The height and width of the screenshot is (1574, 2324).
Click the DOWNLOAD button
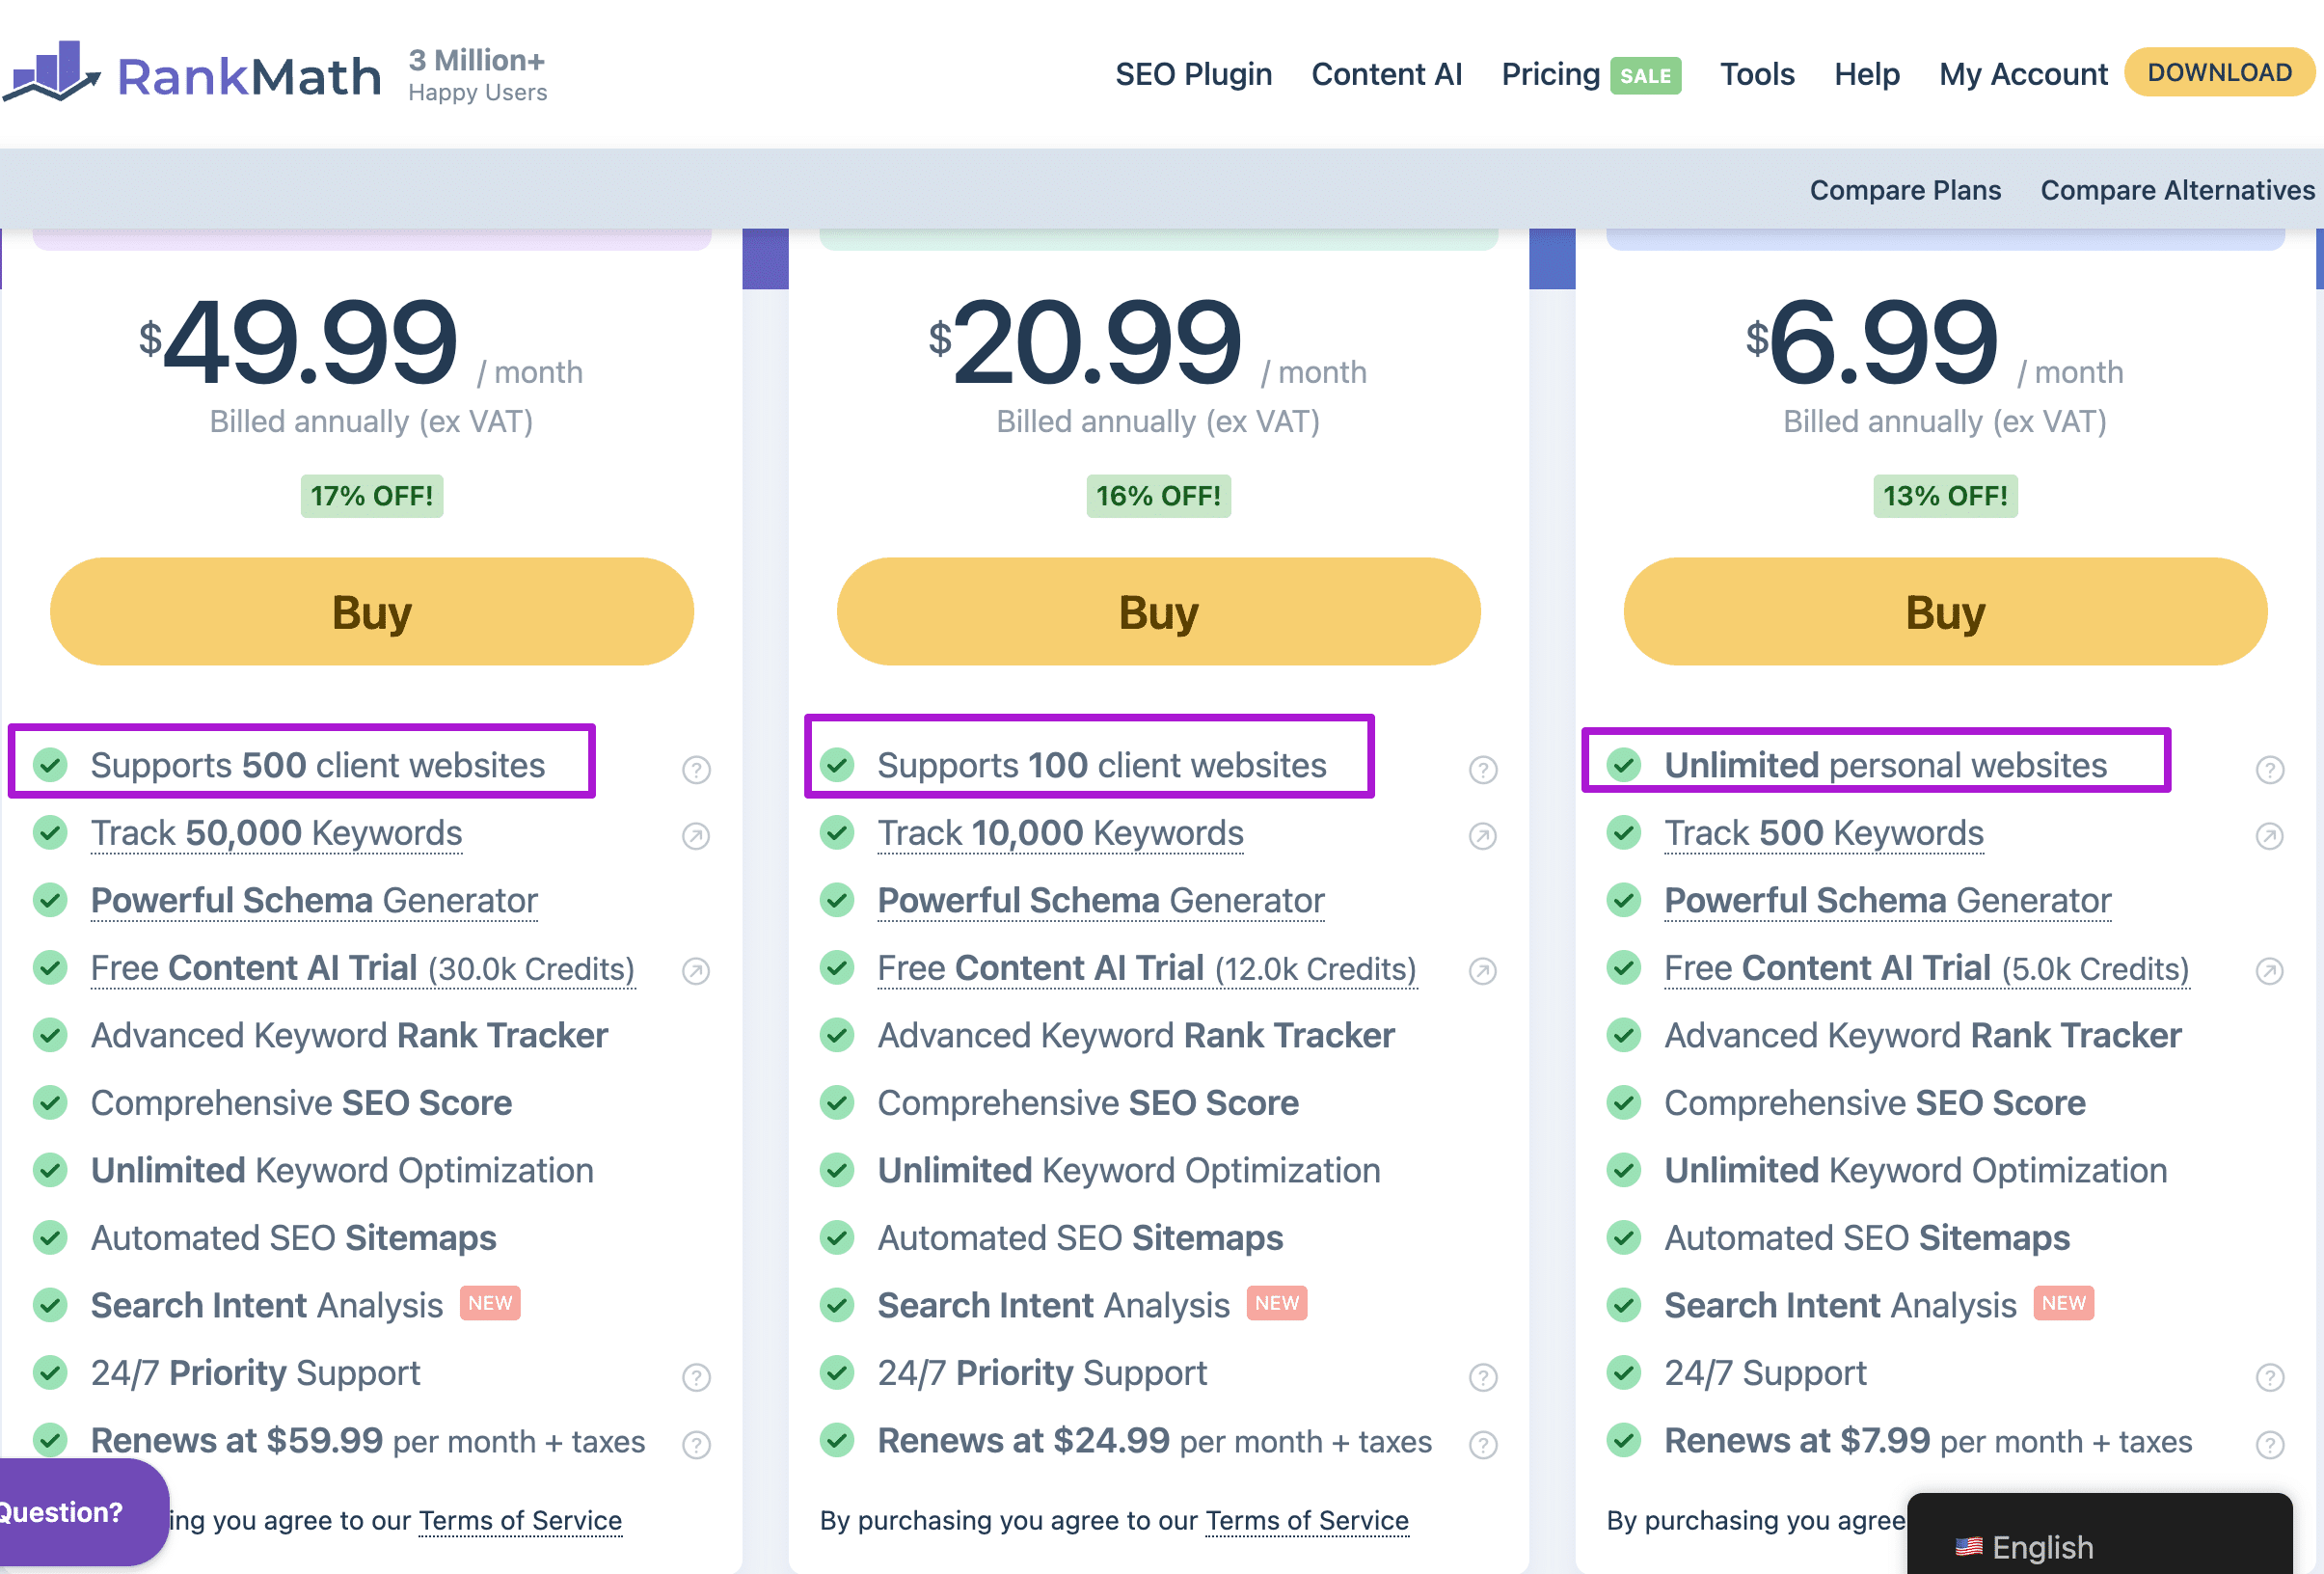pyautogui.click(x=2218, y=71)
